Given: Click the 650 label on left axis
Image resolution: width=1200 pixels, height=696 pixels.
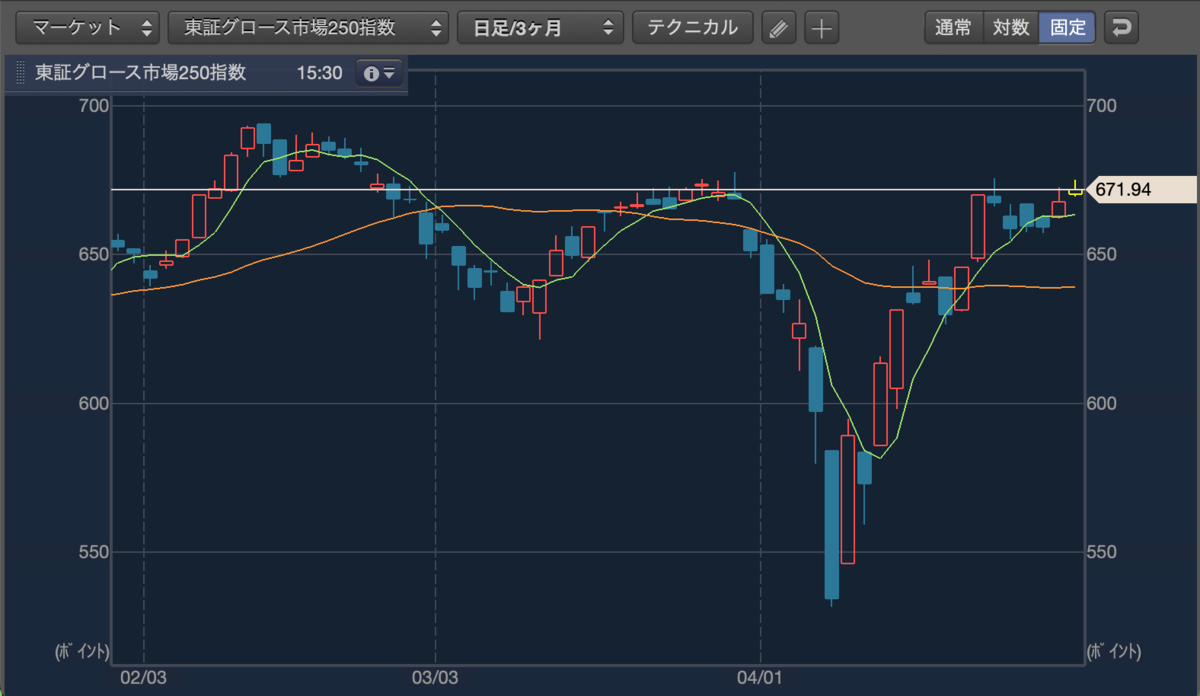Looking at the screenshot, I should click(x=92, y=255).
